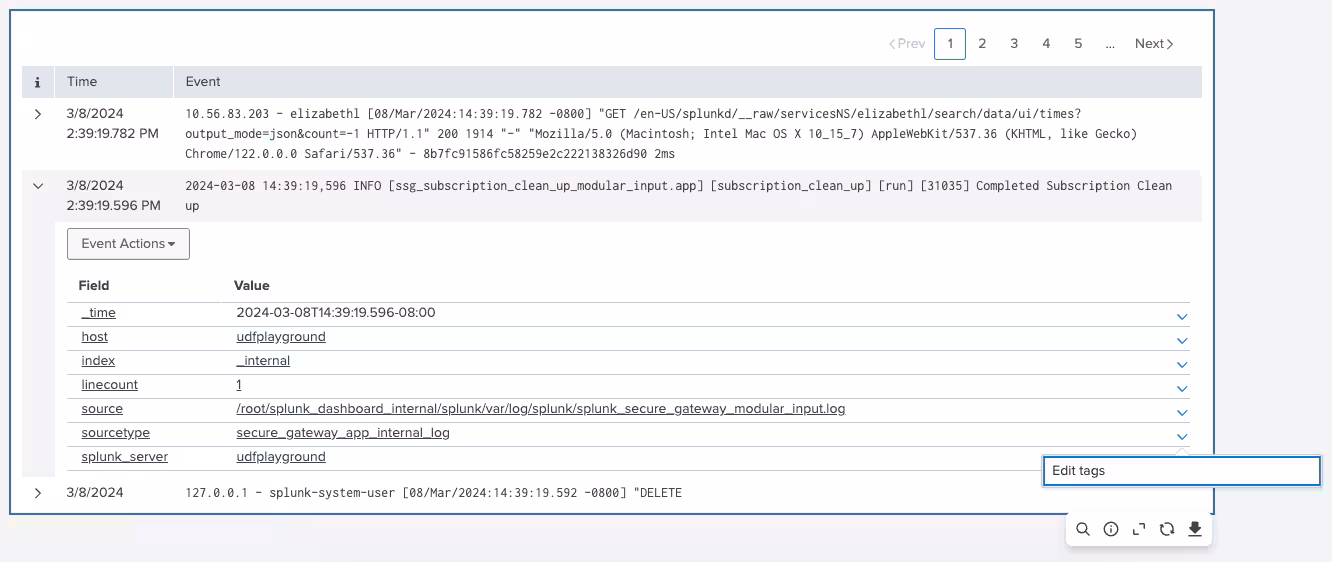This screenshot has height=562, width=1332.
Task: Click the secure_gateway_app_internal_log sourcetype value
Action: coord(343,433)
